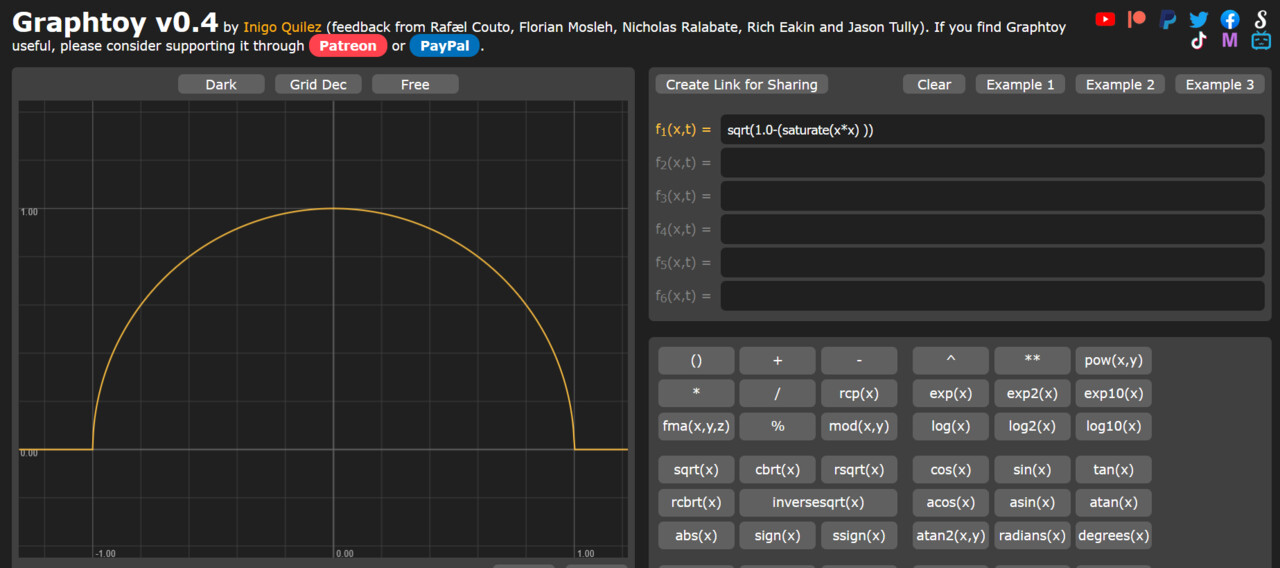Enable the f3(x,t) function
Screen dimensions: 1280x568
click(x=683, y=196)
